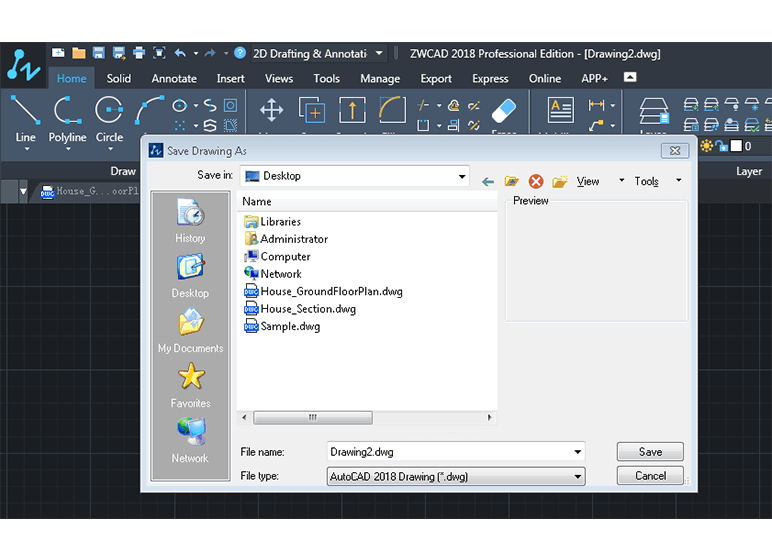Switch to the Express ribbon tab
The width and height of the screenshot is (772, 560).
coord(490,78)
